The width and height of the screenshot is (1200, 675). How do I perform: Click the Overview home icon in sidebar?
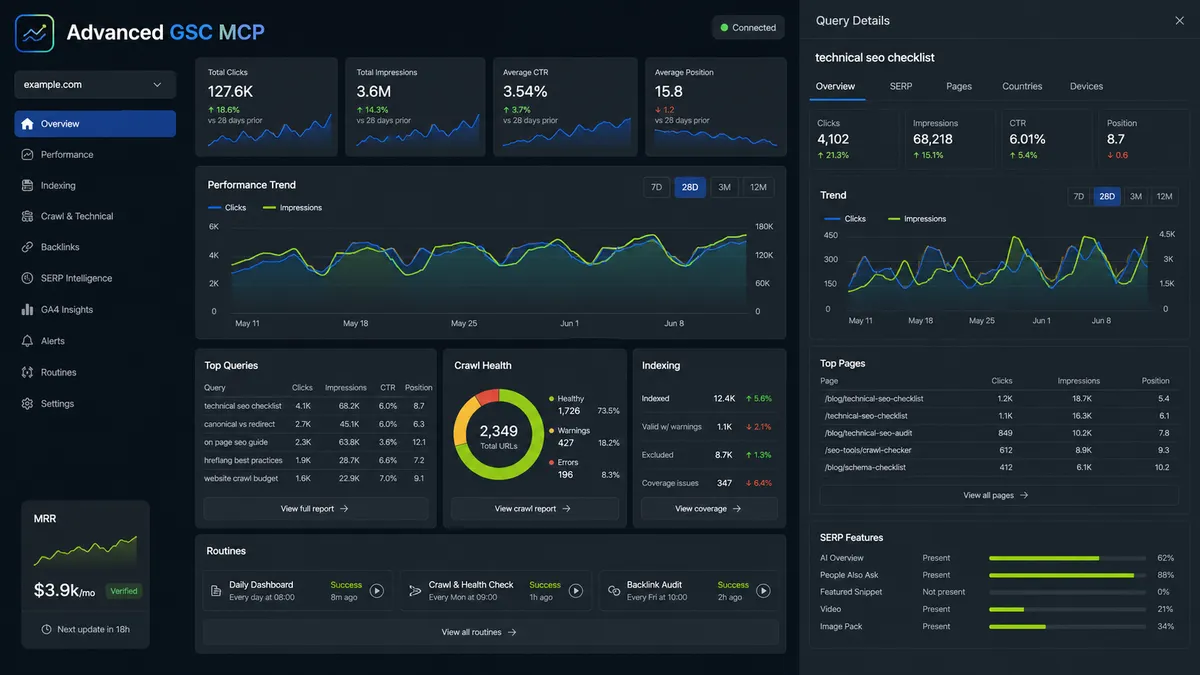(27, 124)
